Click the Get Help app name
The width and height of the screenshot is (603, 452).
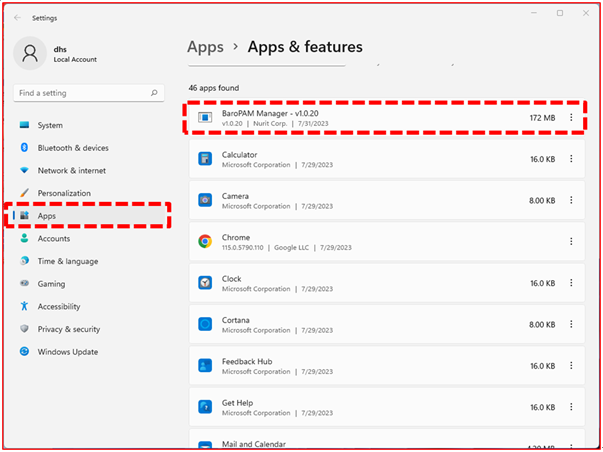click(237, 403)
